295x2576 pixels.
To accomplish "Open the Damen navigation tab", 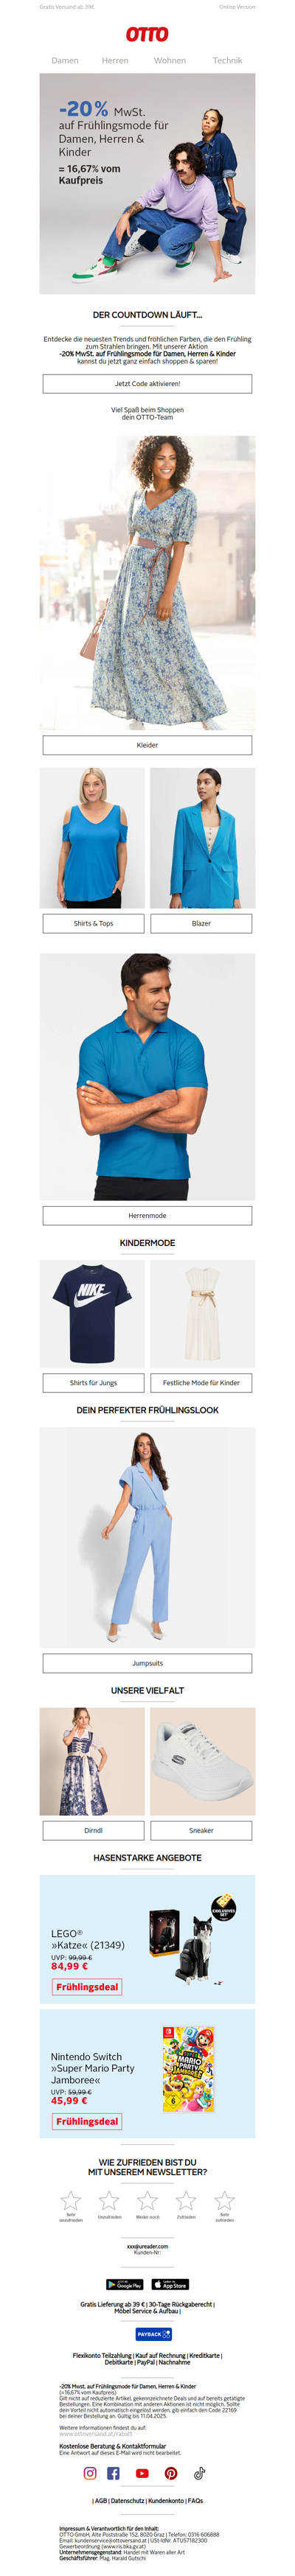I will pyautogui.click(x=65, y=60).
